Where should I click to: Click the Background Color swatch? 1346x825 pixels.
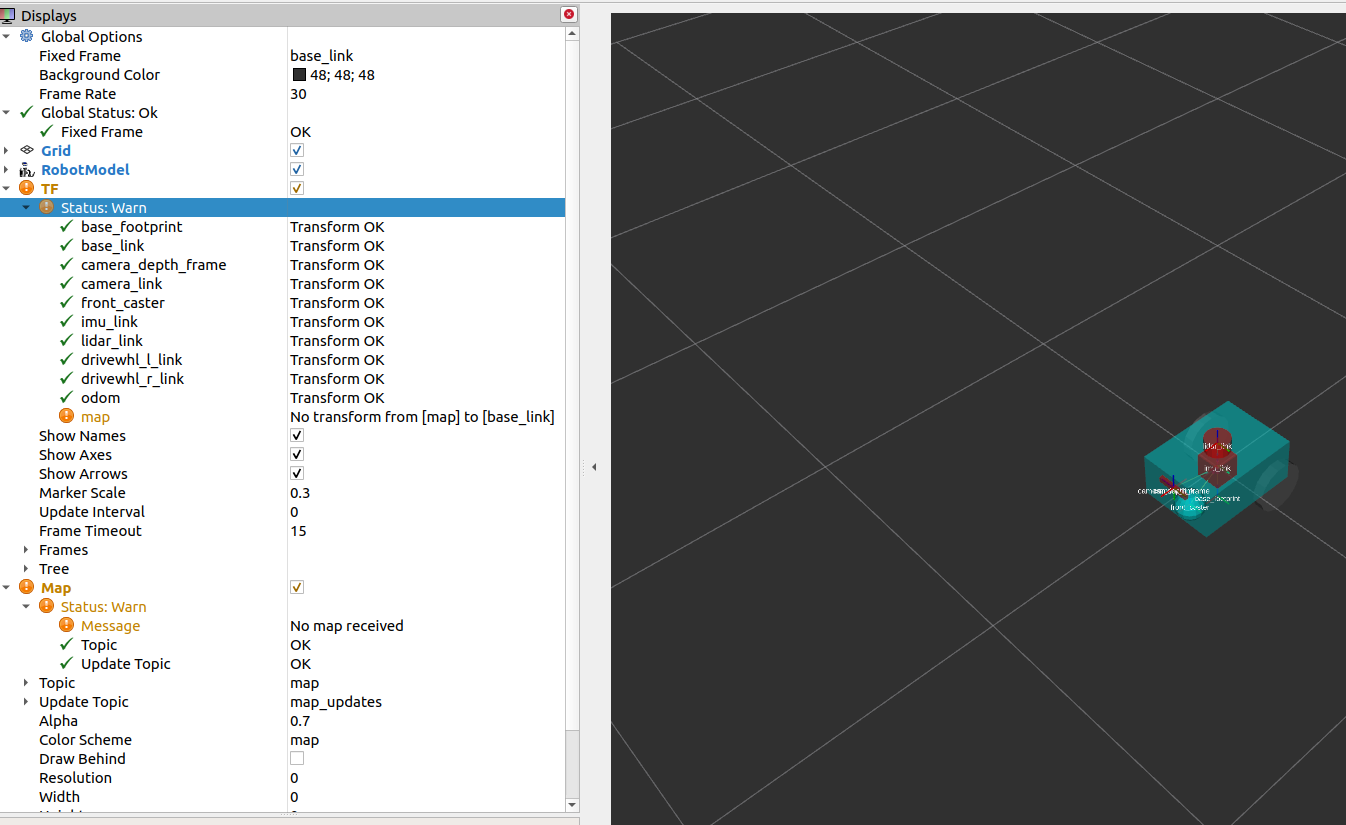pyautogui.click(x=299, y=75)
